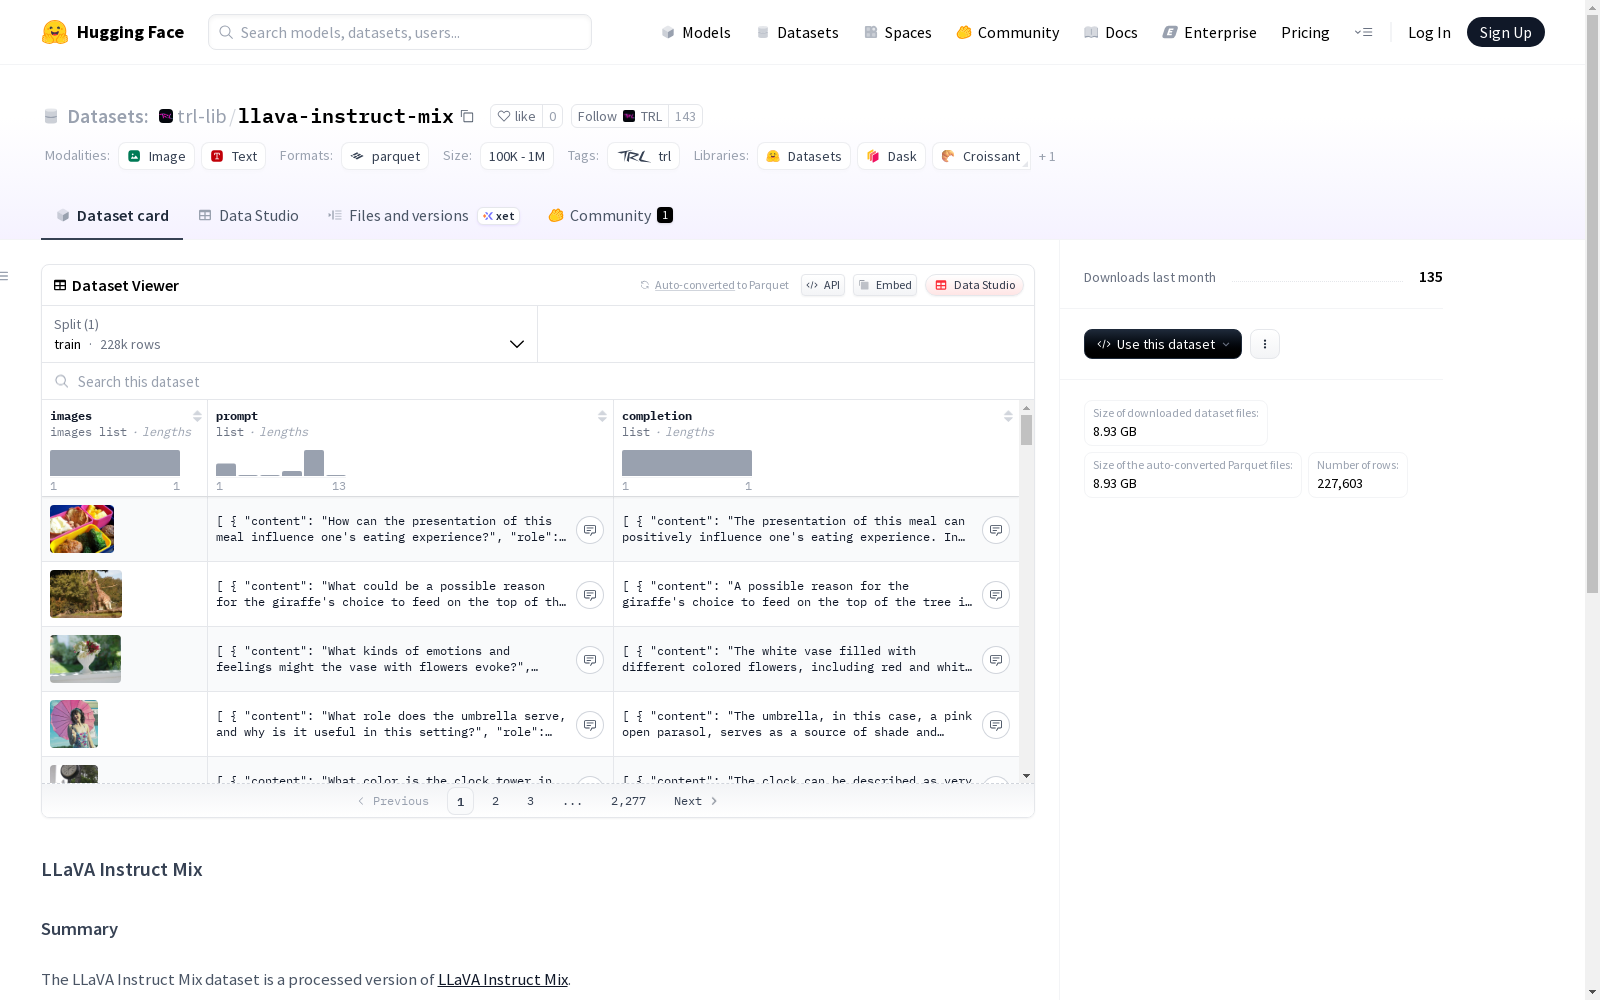Sort by the prompt column
The height and width of the screenshot is (1000, 1600).
point(602,416)
